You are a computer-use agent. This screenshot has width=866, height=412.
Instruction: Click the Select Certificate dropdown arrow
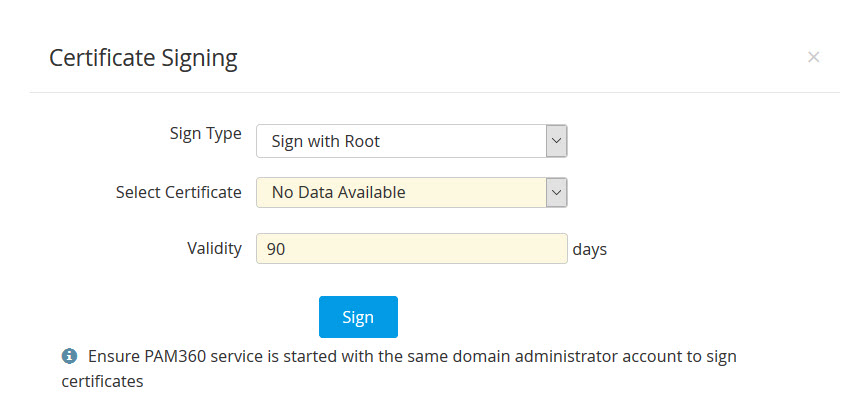557,192
